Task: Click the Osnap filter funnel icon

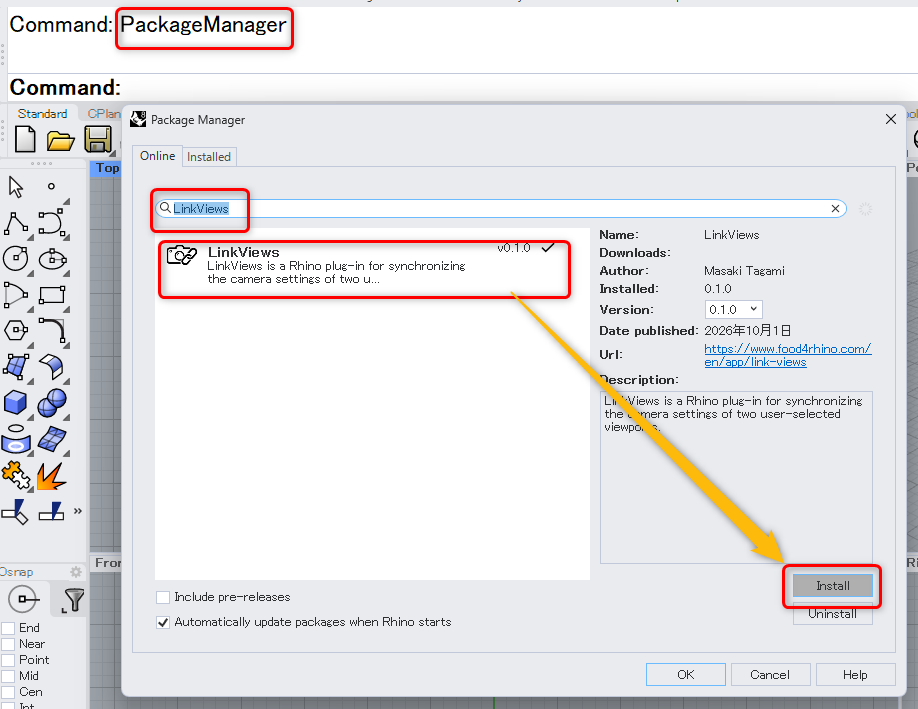Action: 74,600
